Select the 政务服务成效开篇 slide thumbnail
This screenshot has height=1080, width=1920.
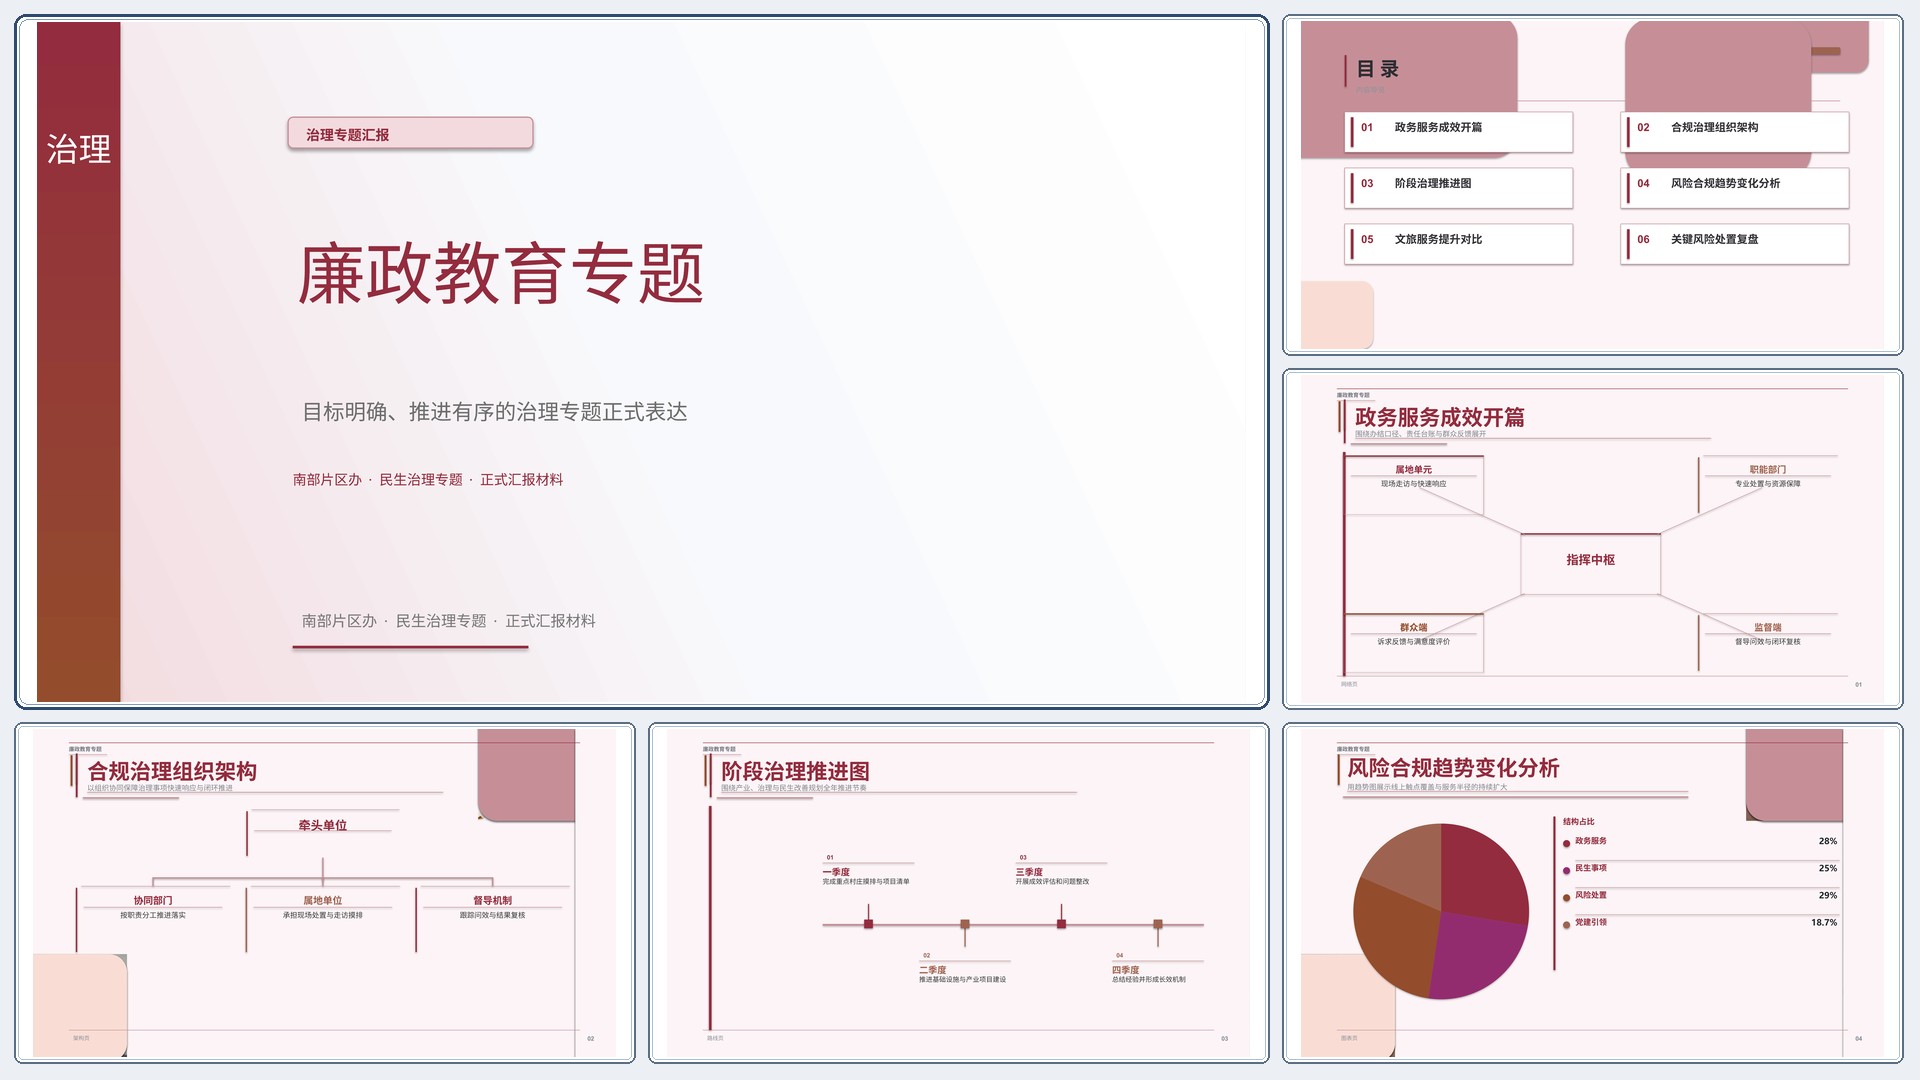coord(1592,539)
